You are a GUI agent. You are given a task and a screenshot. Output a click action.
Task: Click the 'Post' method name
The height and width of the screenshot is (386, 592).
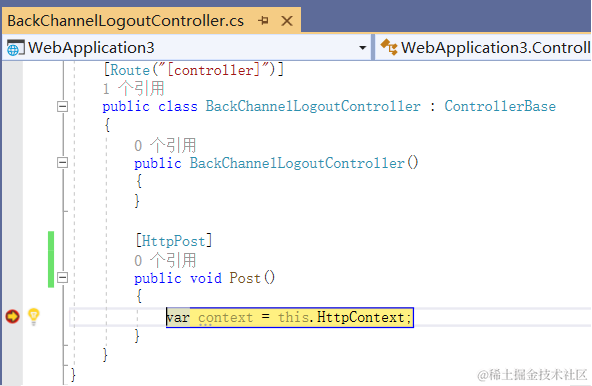[245, 278]
